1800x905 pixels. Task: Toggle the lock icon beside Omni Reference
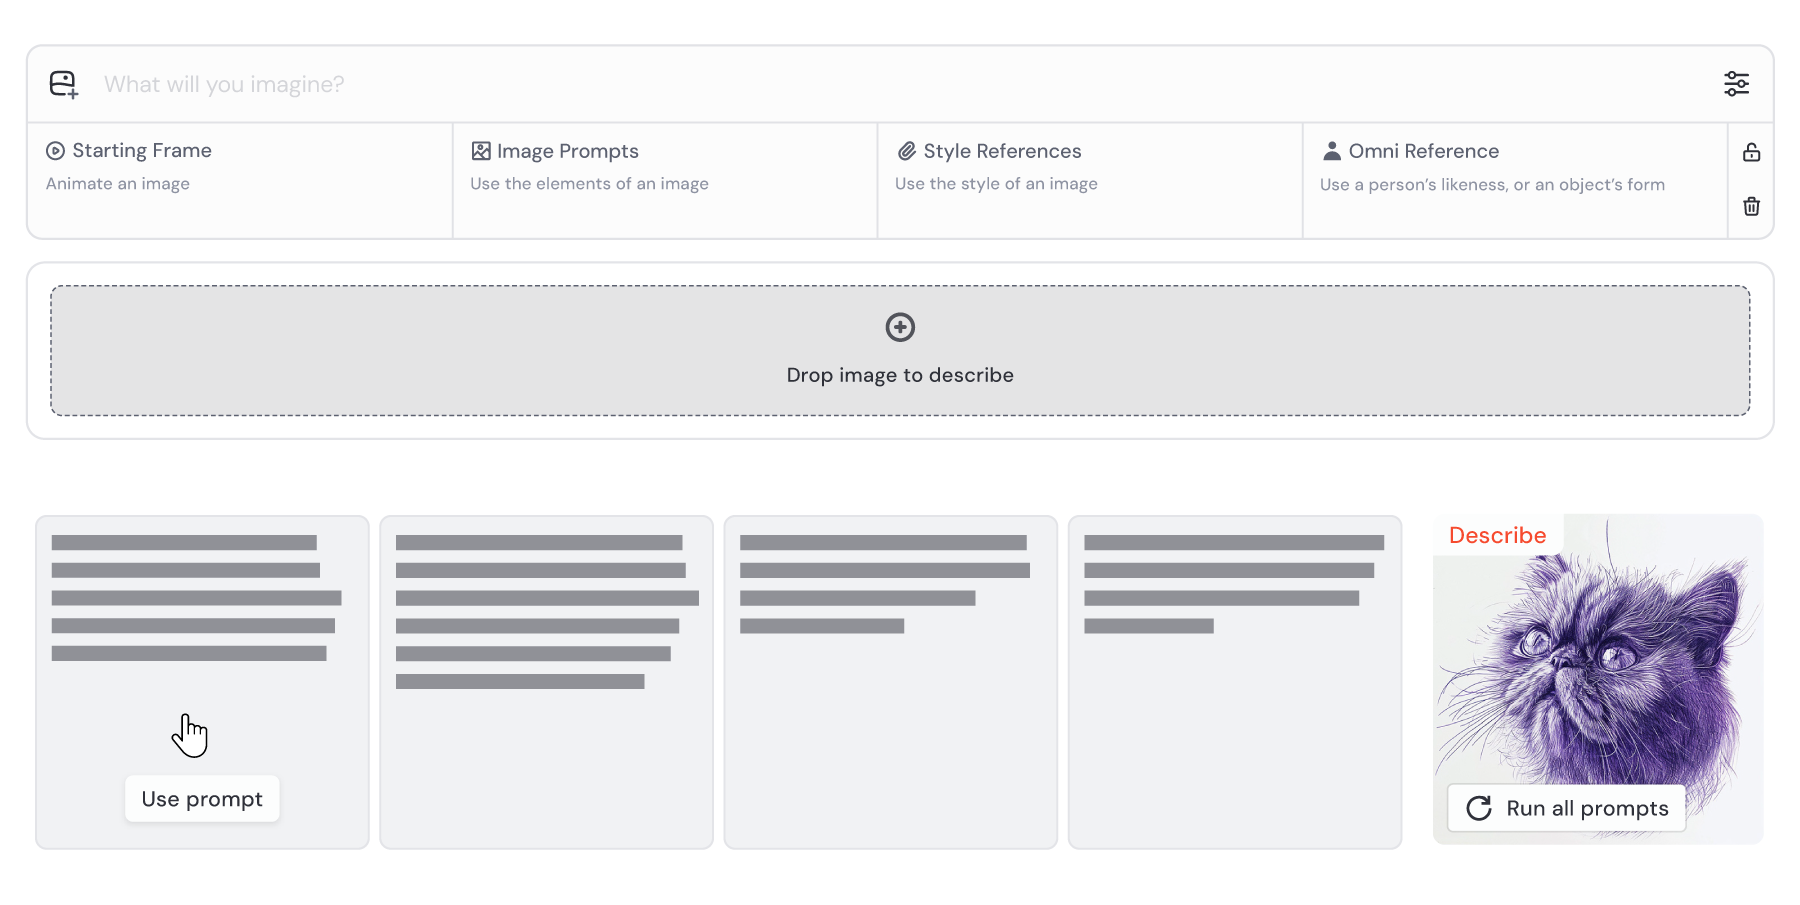1751,152
